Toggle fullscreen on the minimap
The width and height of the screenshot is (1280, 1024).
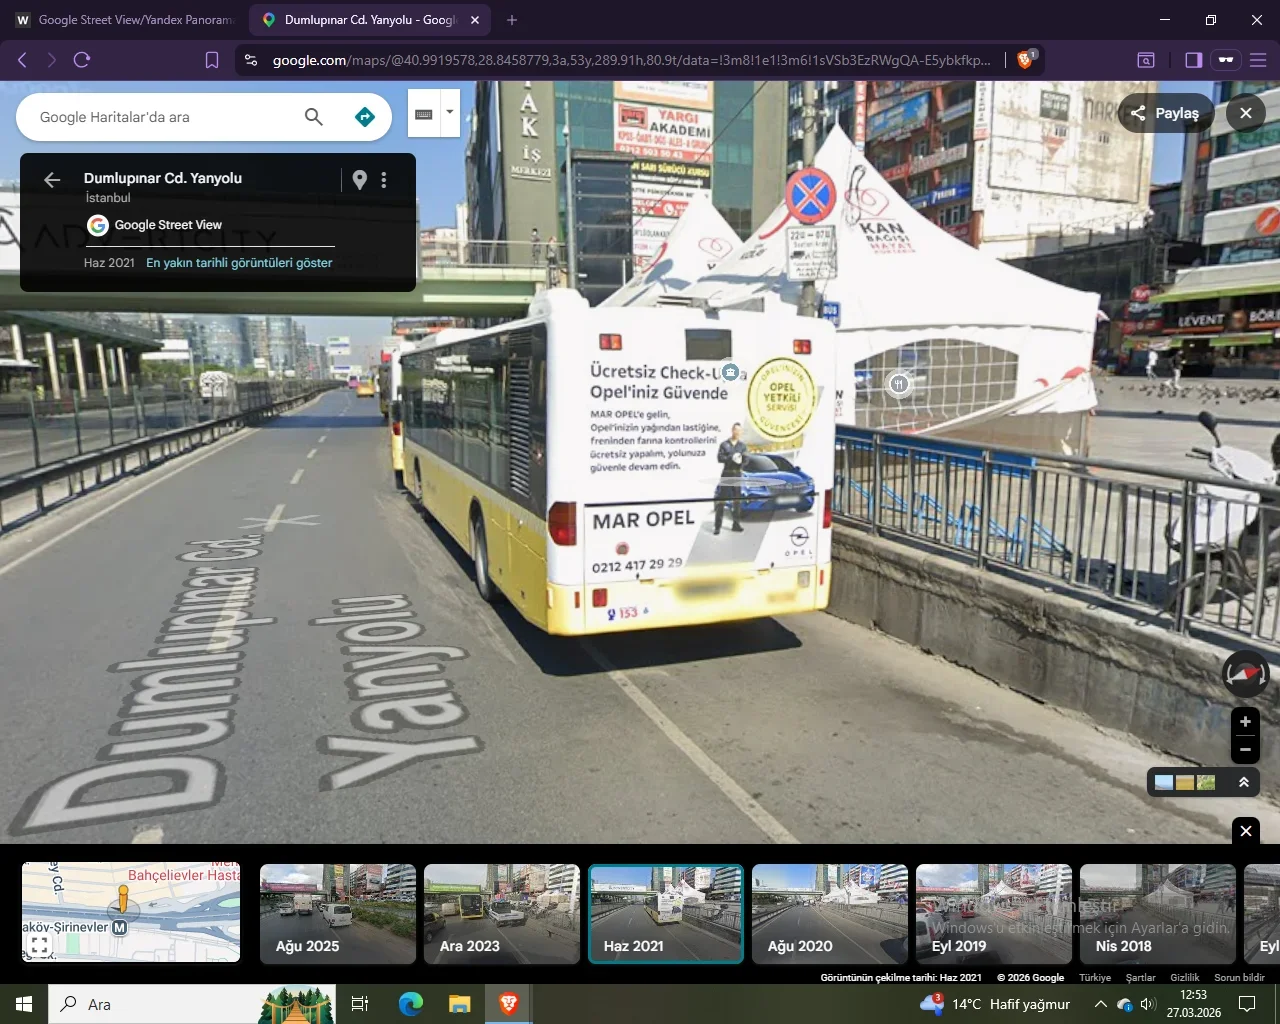(40, 944)
